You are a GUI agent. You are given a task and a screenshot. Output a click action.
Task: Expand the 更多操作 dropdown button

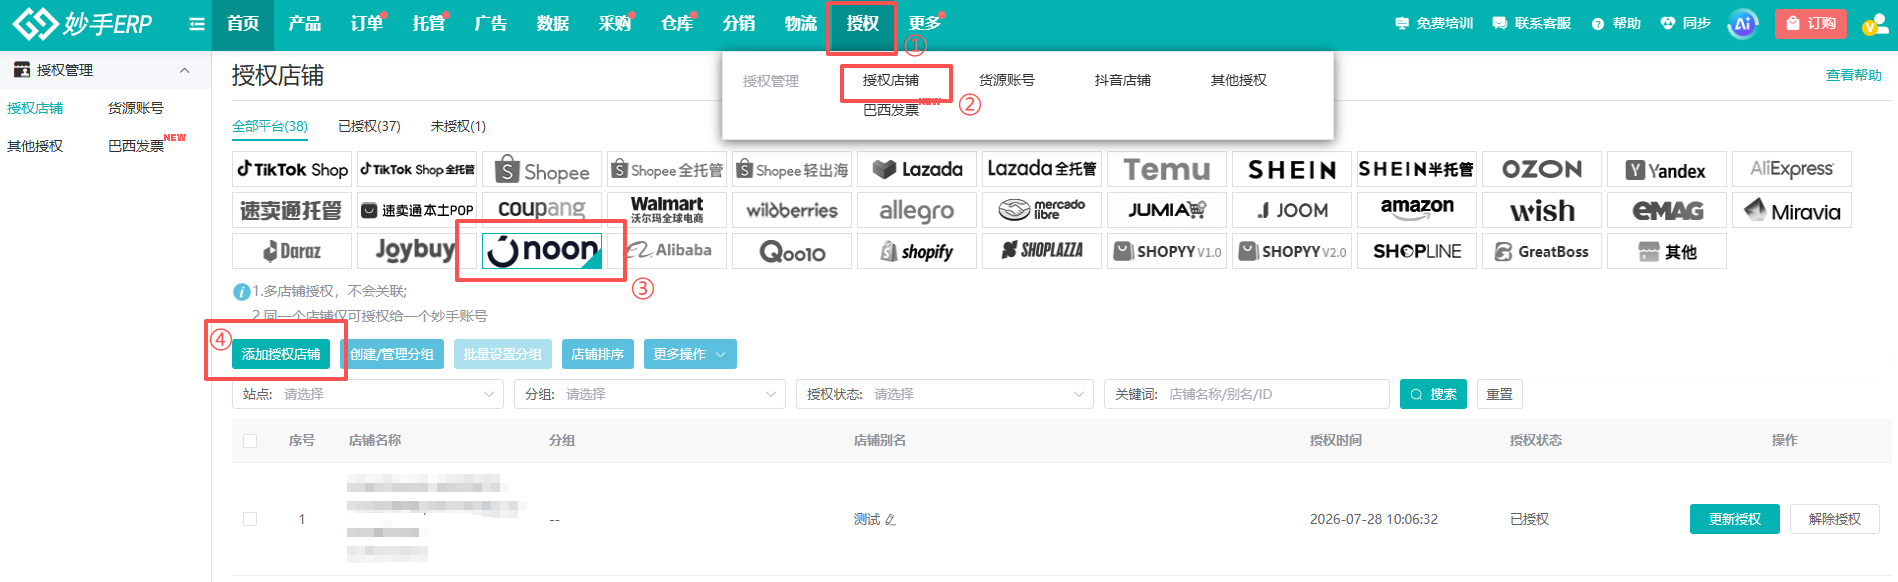pos(690,354)
